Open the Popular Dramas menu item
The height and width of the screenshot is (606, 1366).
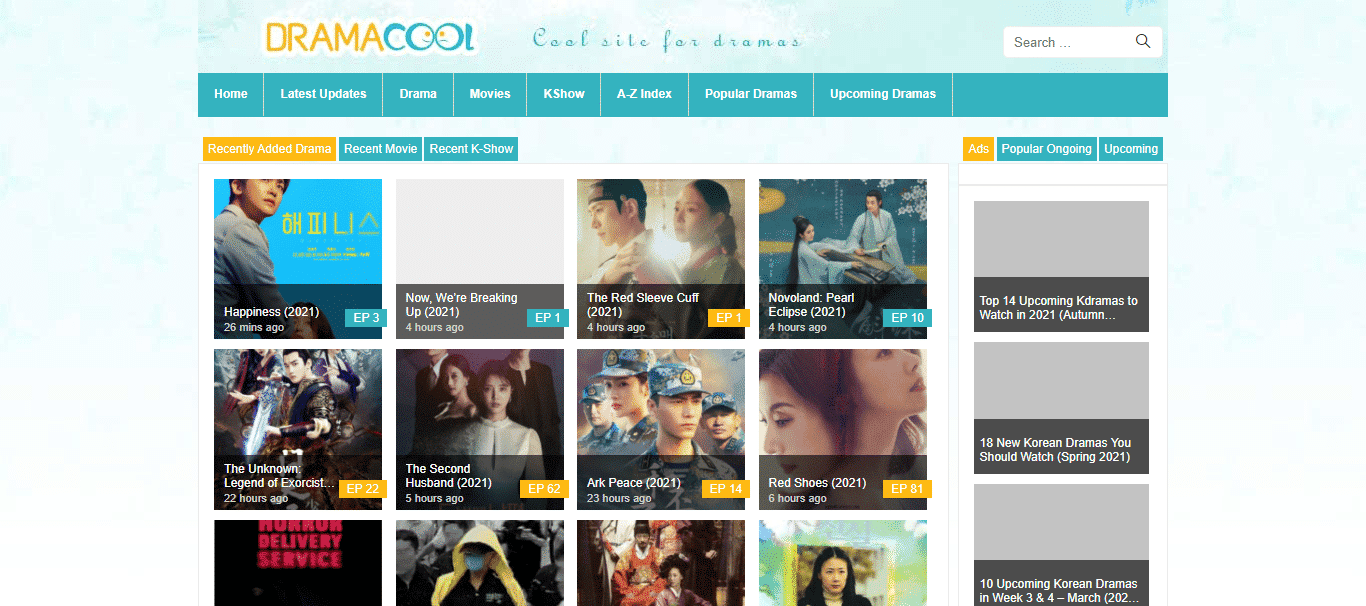[x=751, y=94]
